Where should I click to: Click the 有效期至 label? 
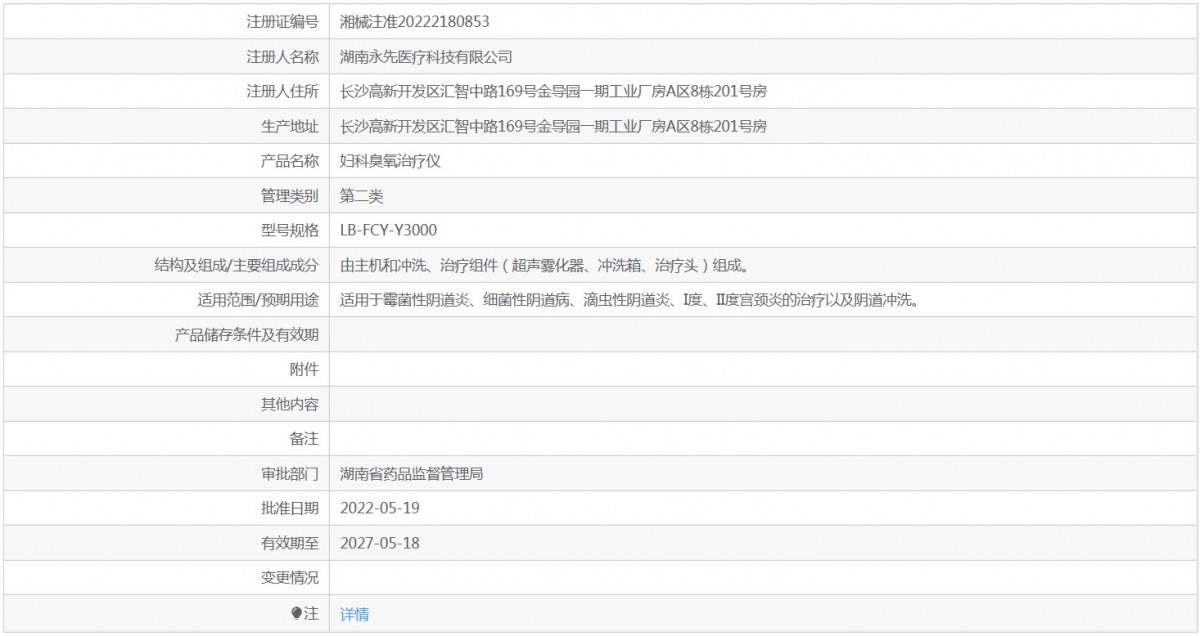(289, 543)
